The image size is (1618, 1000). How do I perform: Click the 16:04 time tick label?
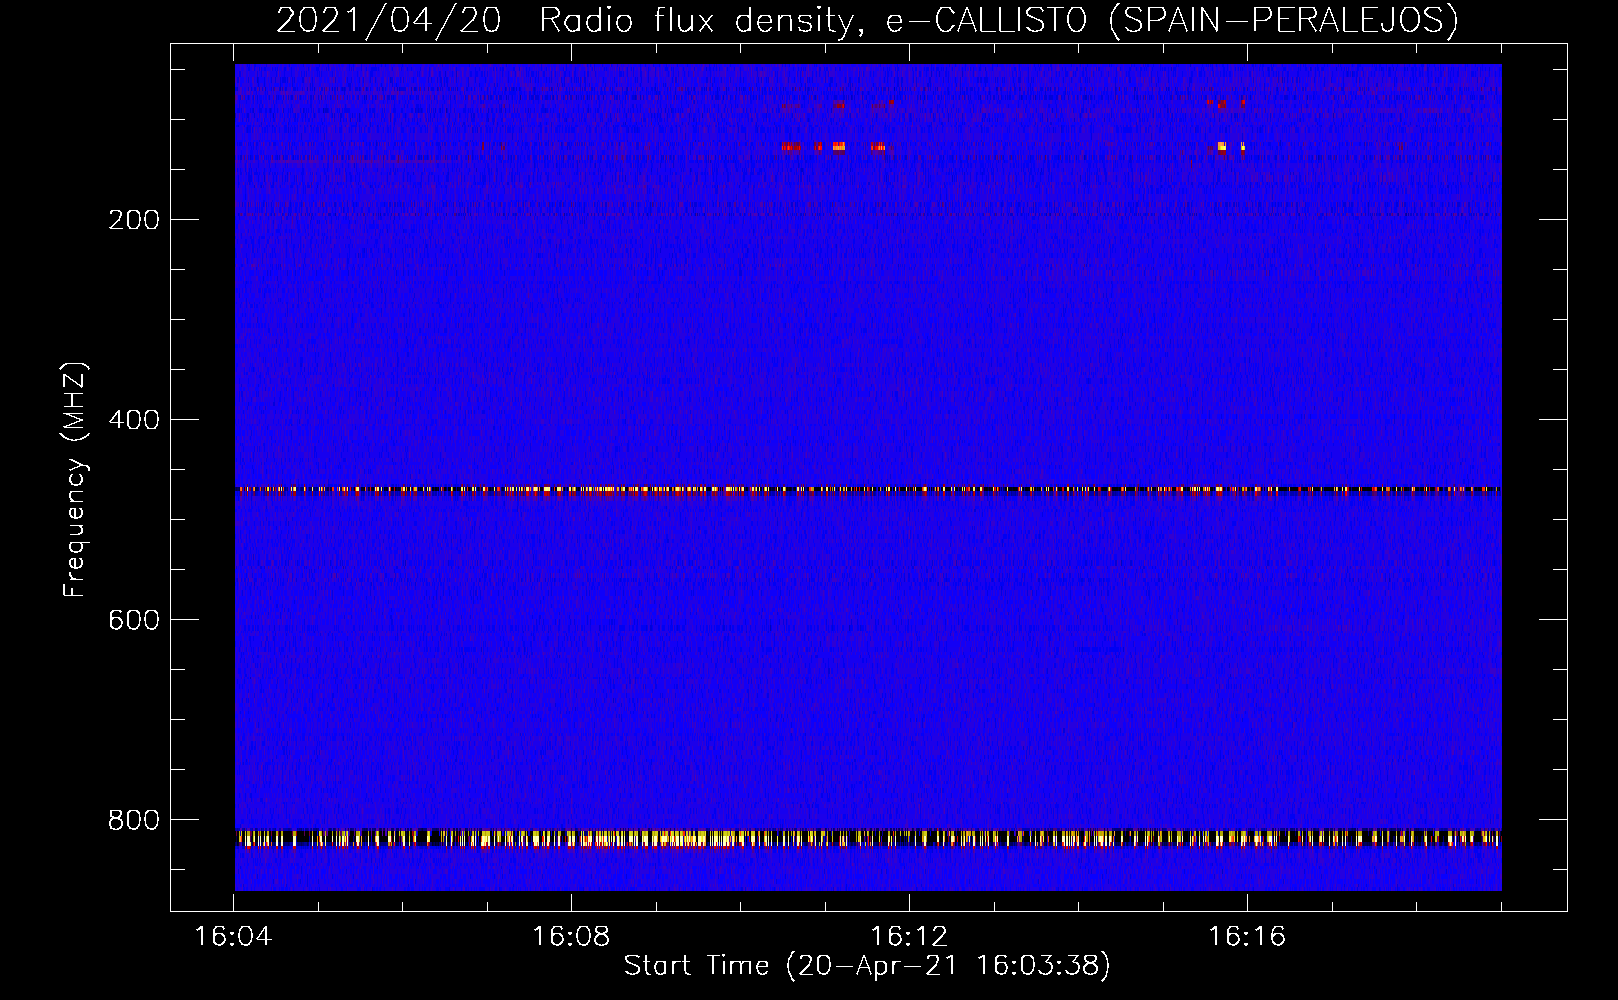(x=233, y=937)
